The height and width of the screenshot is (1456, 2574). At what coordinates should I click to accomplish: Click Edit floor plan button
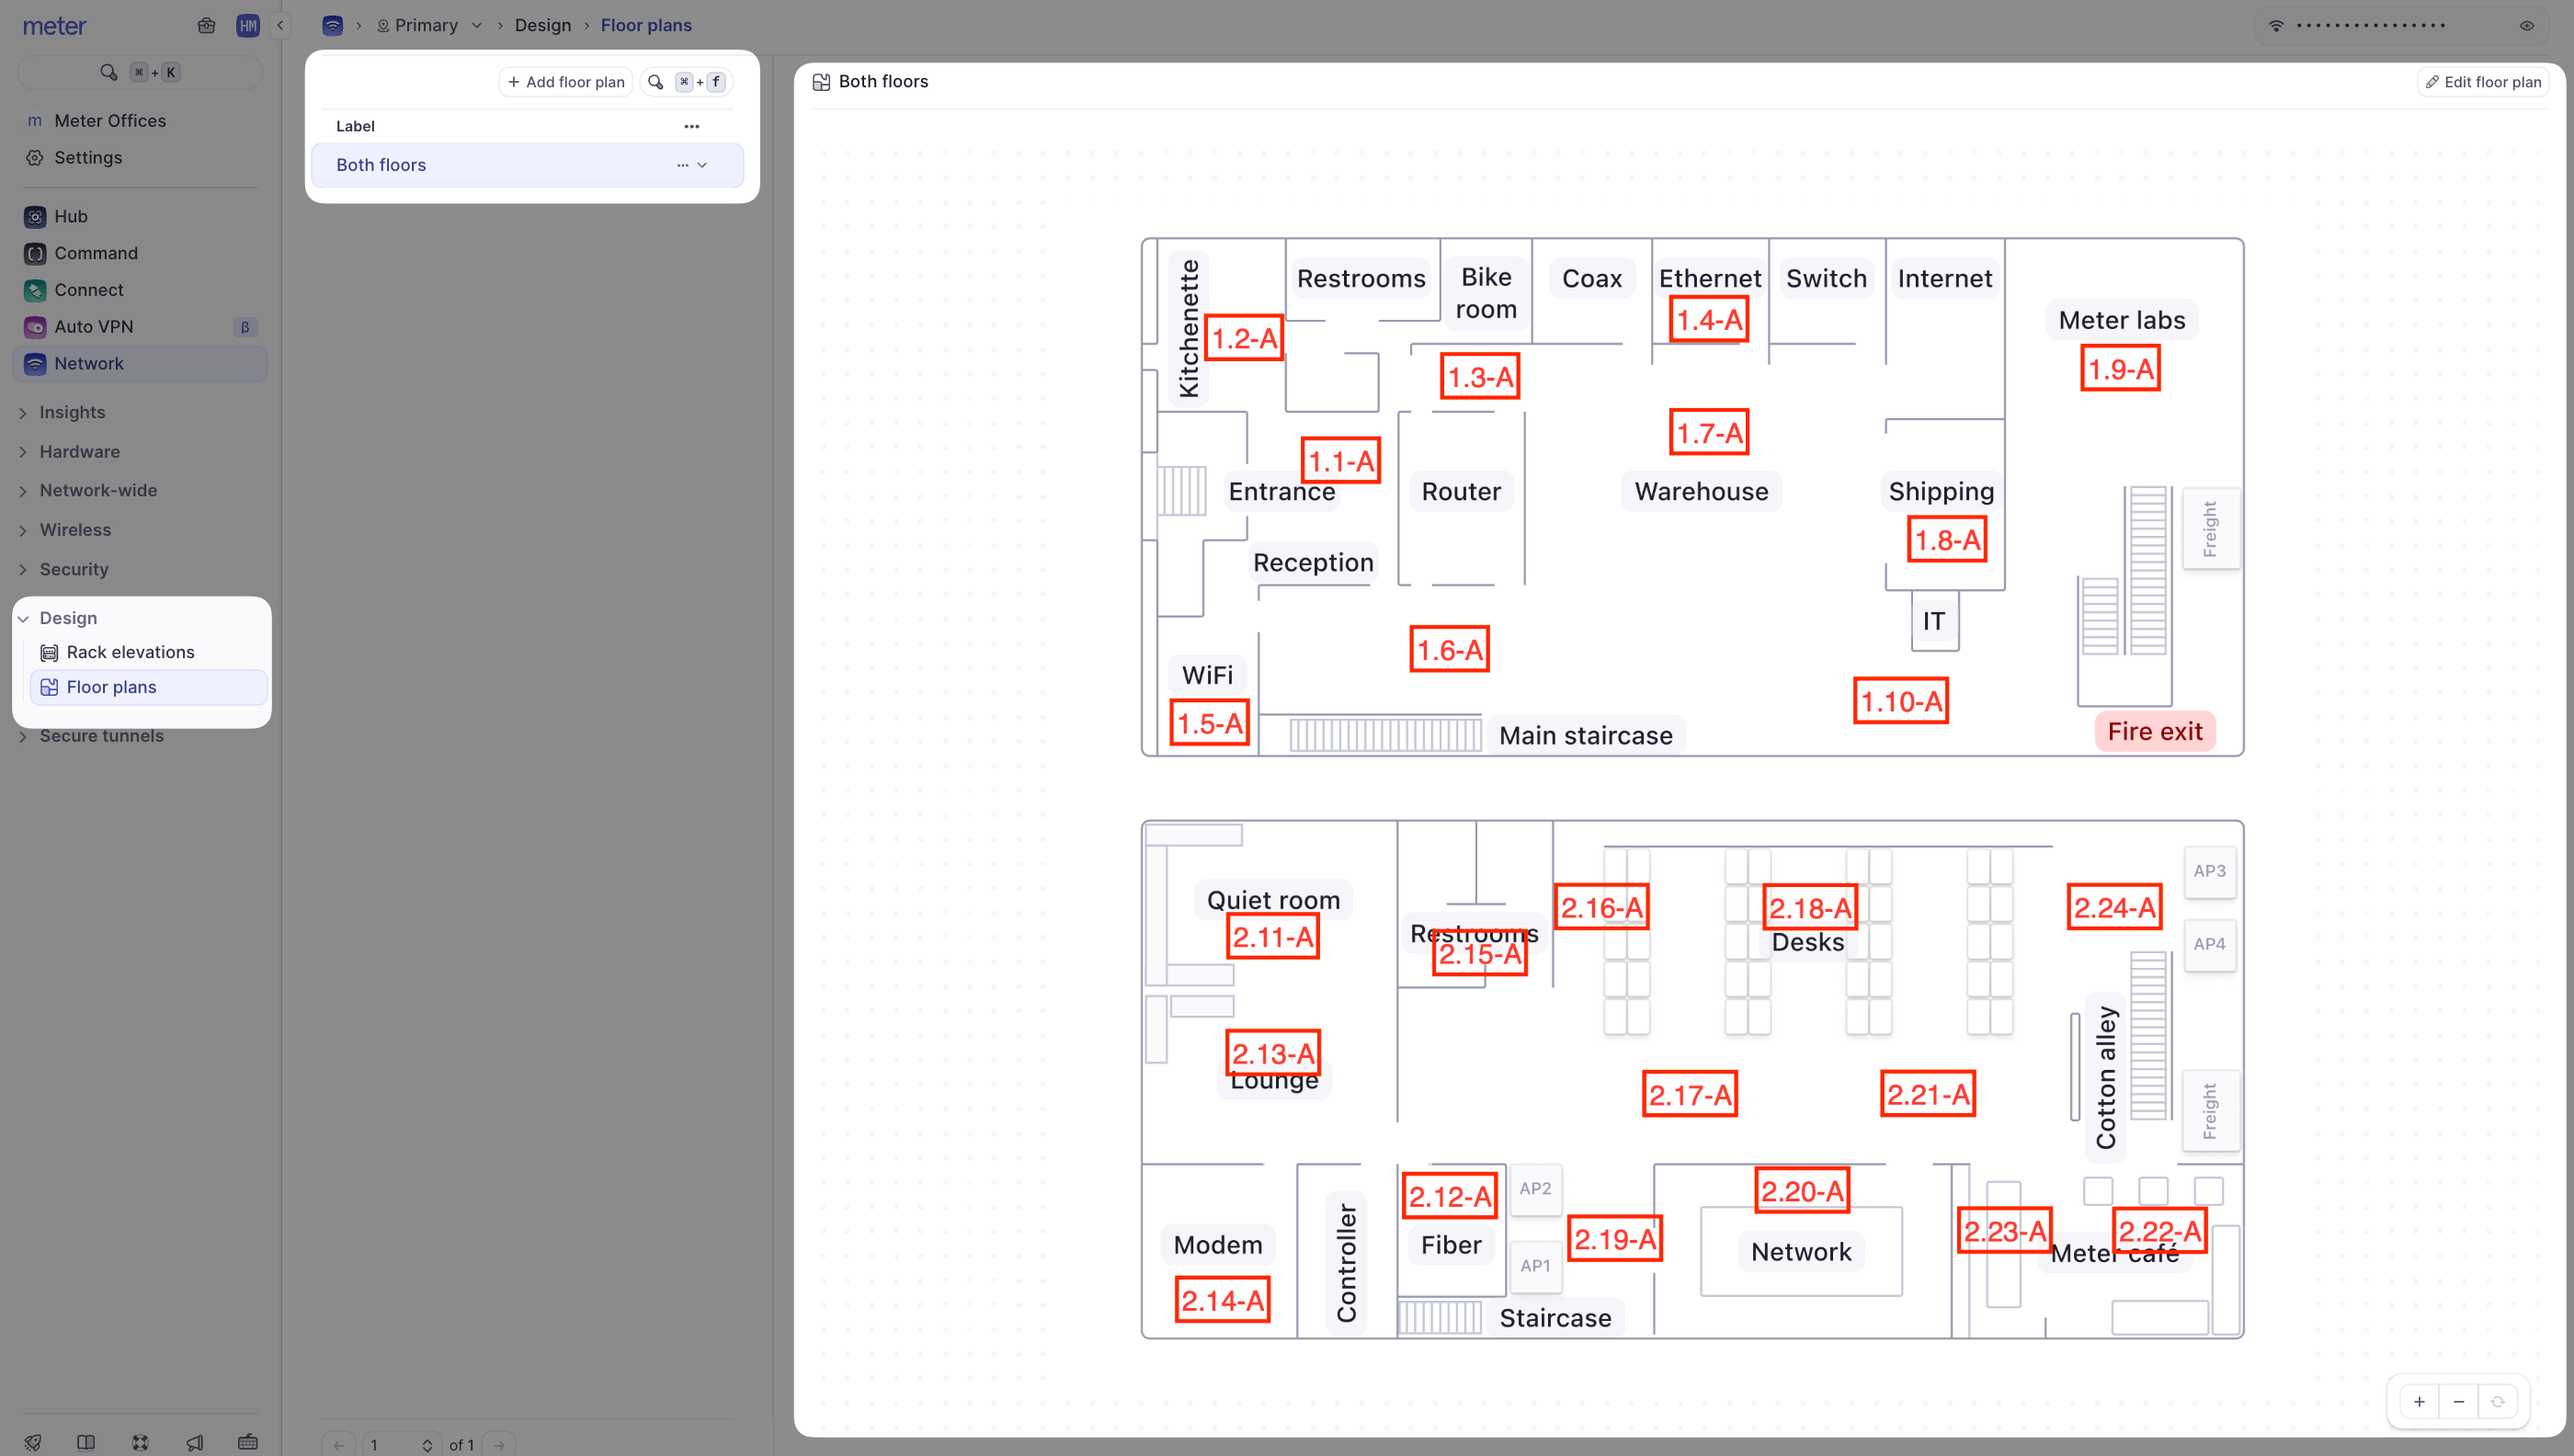coord(2483,82)
